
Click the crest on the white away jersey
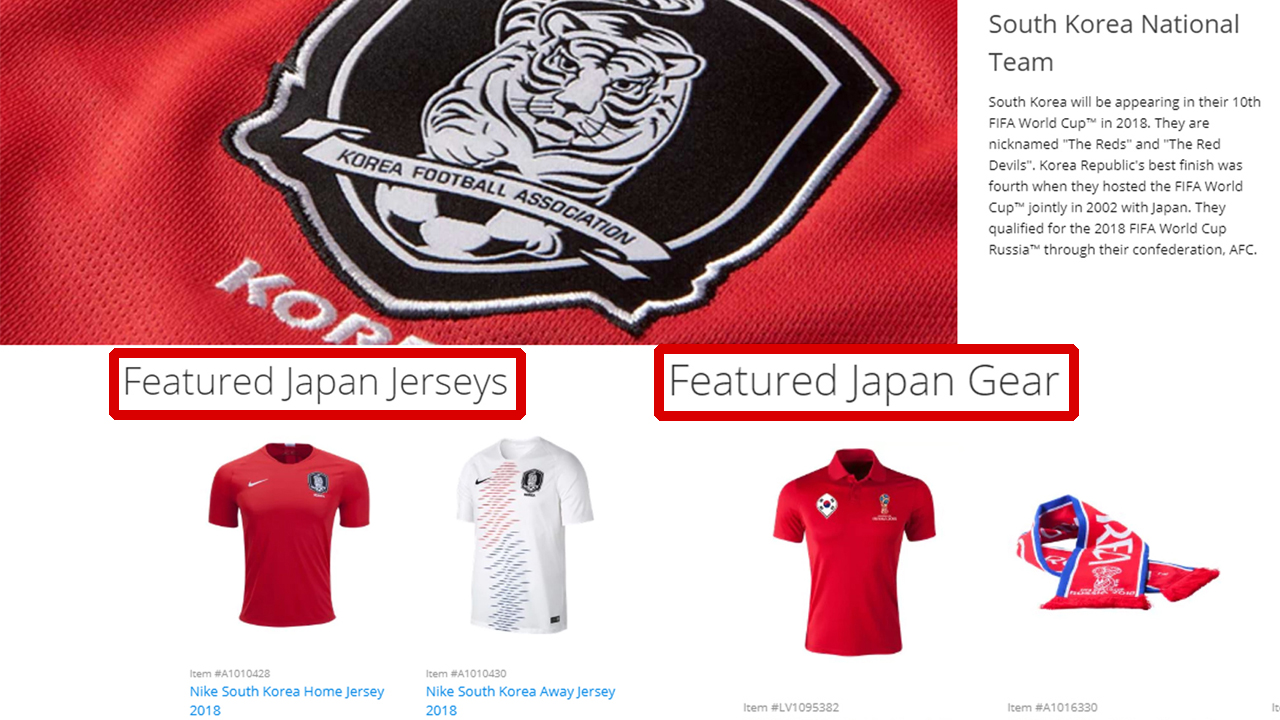click(x=531, y=481)
